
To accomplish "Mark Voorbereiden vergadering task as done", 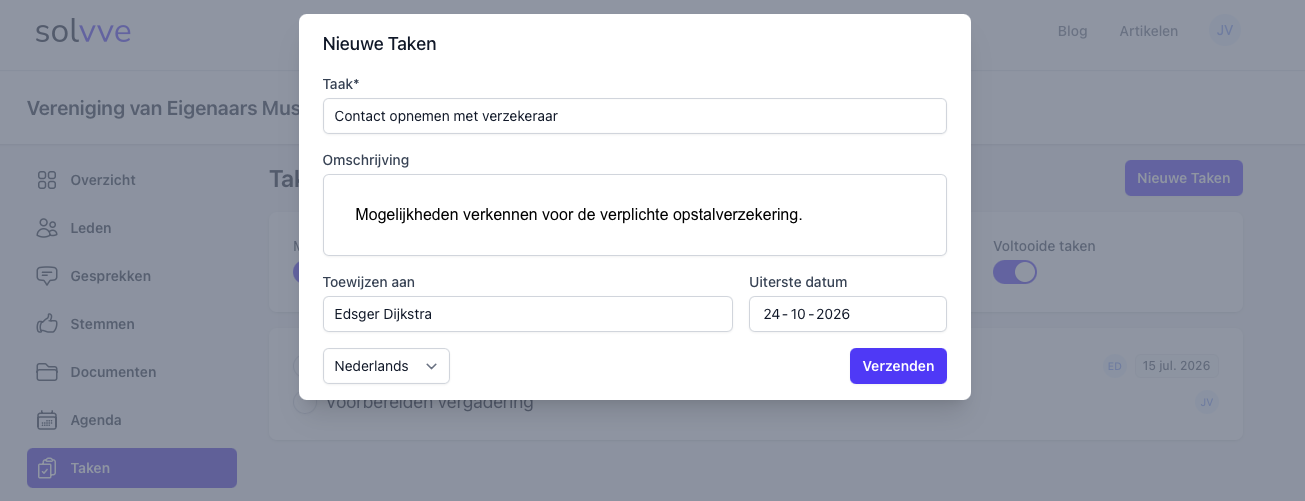I will [x=304, y=403].
